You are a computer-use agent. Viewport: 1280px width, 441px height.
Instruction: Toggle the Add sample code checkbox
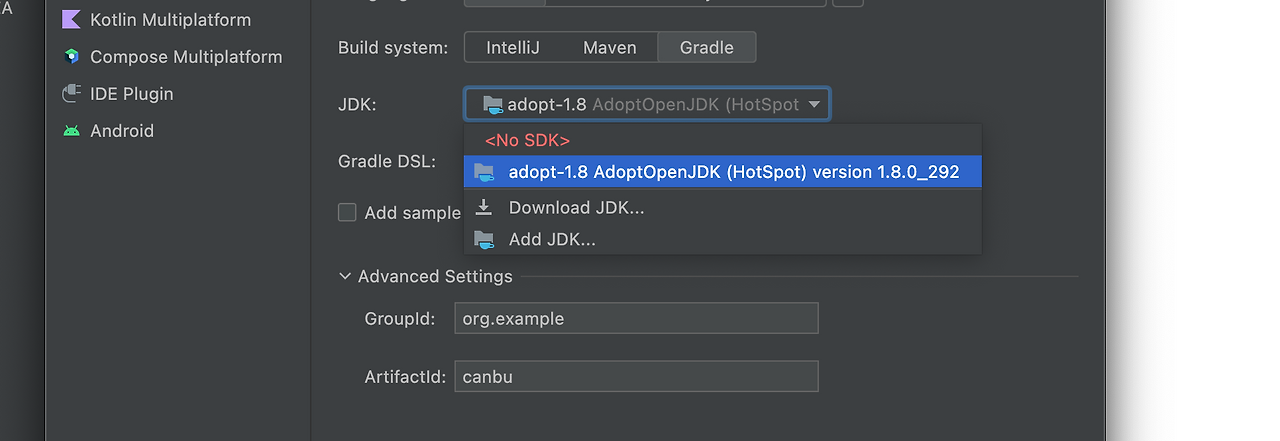coord(347,212)
